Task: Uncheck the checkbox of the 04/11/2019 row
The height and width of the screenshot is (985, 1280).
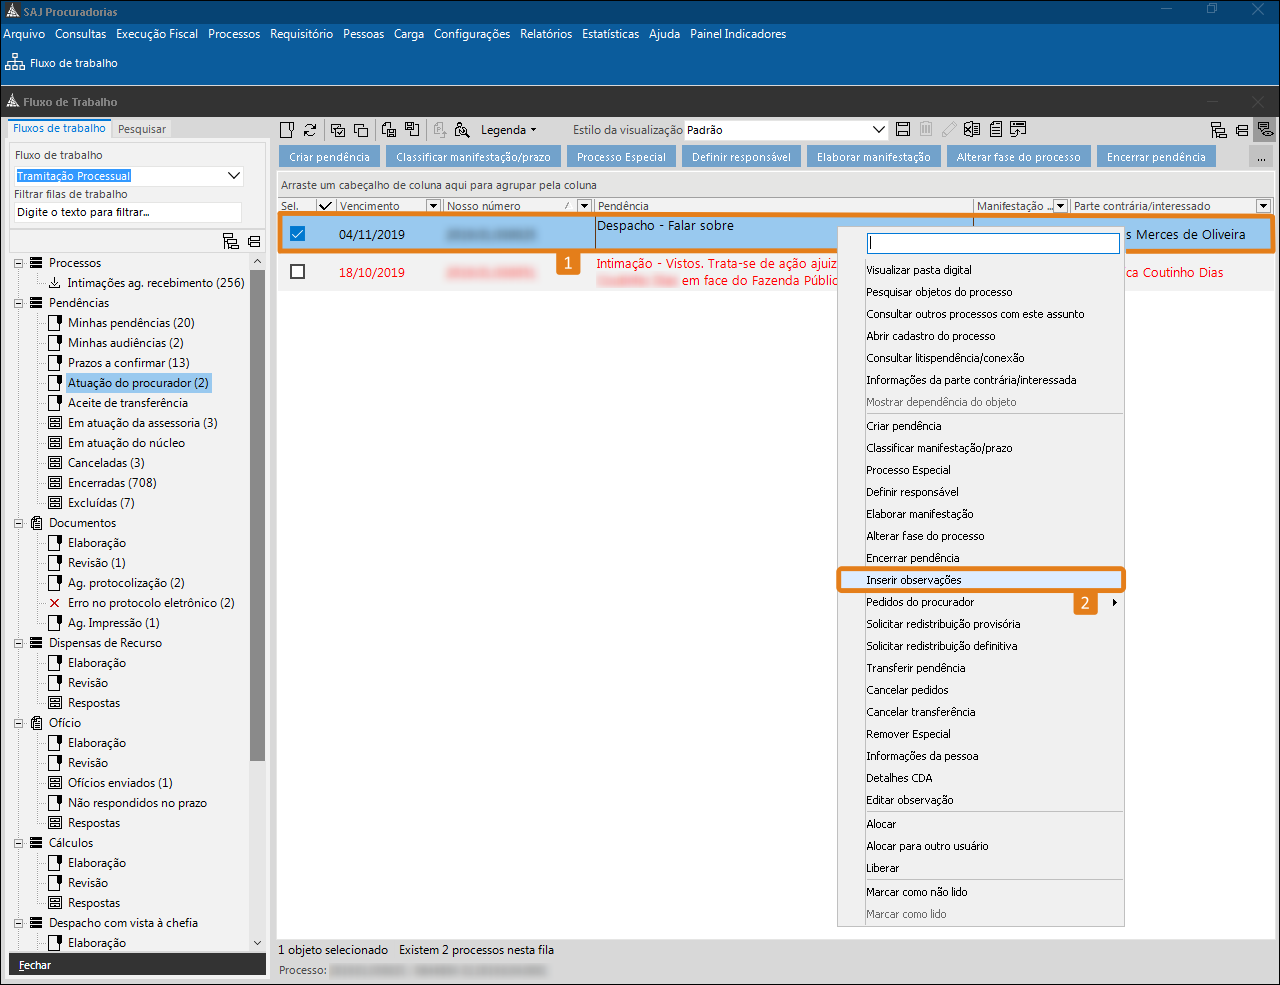Action: tap(297, 234)
